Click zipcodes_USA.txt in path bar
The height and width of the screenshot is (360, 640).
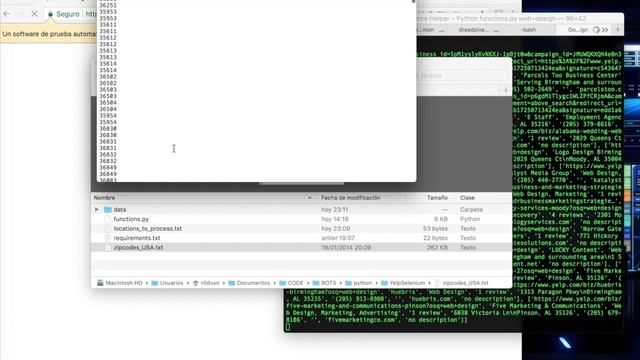point(461,283)
